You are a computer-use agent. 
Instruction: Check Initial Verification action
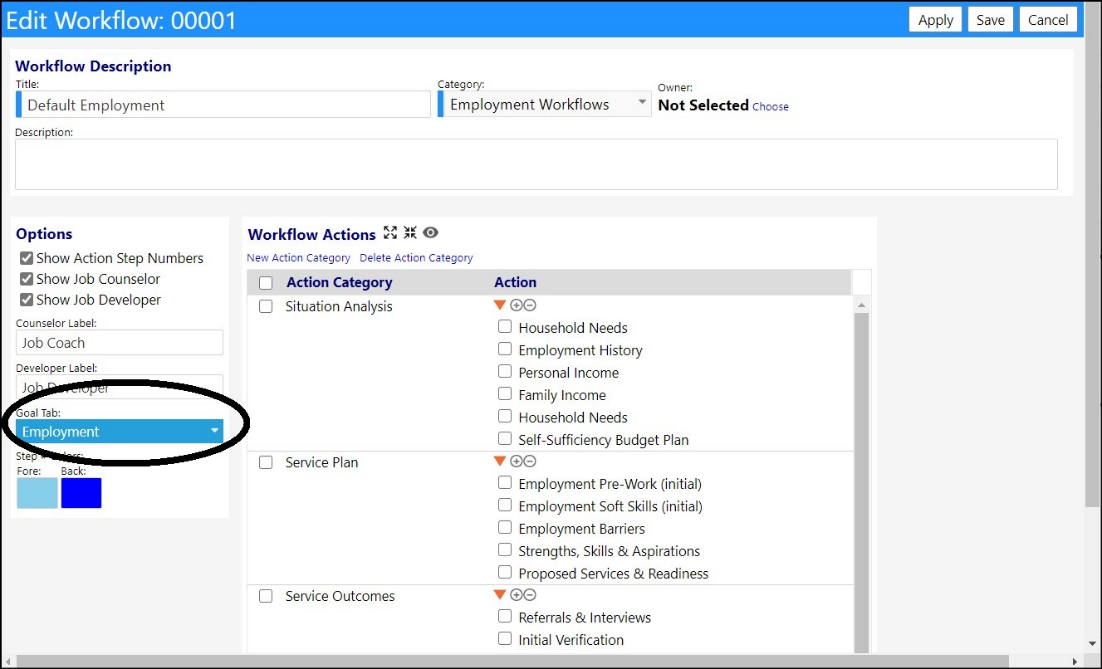pos(505,639)
